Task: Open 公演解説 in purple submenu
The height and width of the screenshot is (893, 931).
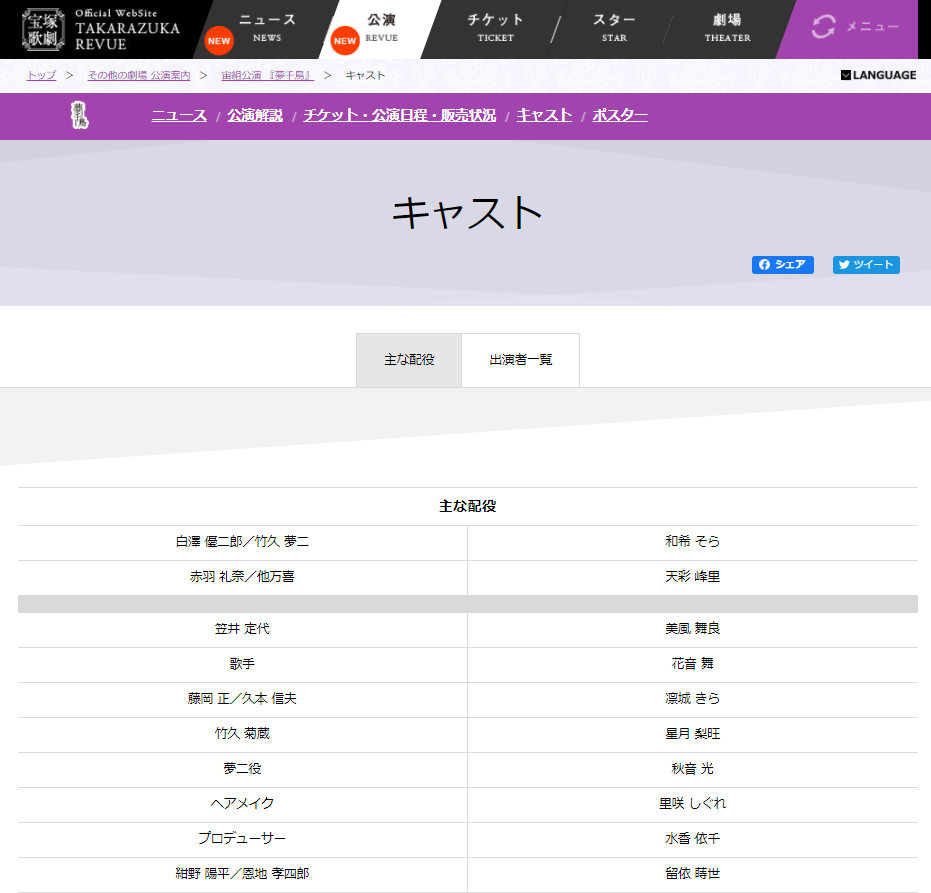Action: click(255, 116)
